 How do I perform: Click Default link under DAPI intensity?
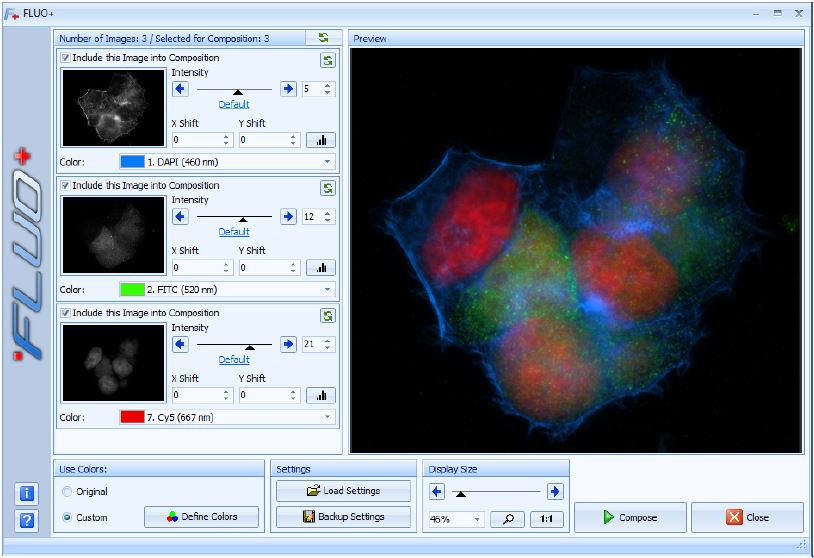tap(234, 104)
